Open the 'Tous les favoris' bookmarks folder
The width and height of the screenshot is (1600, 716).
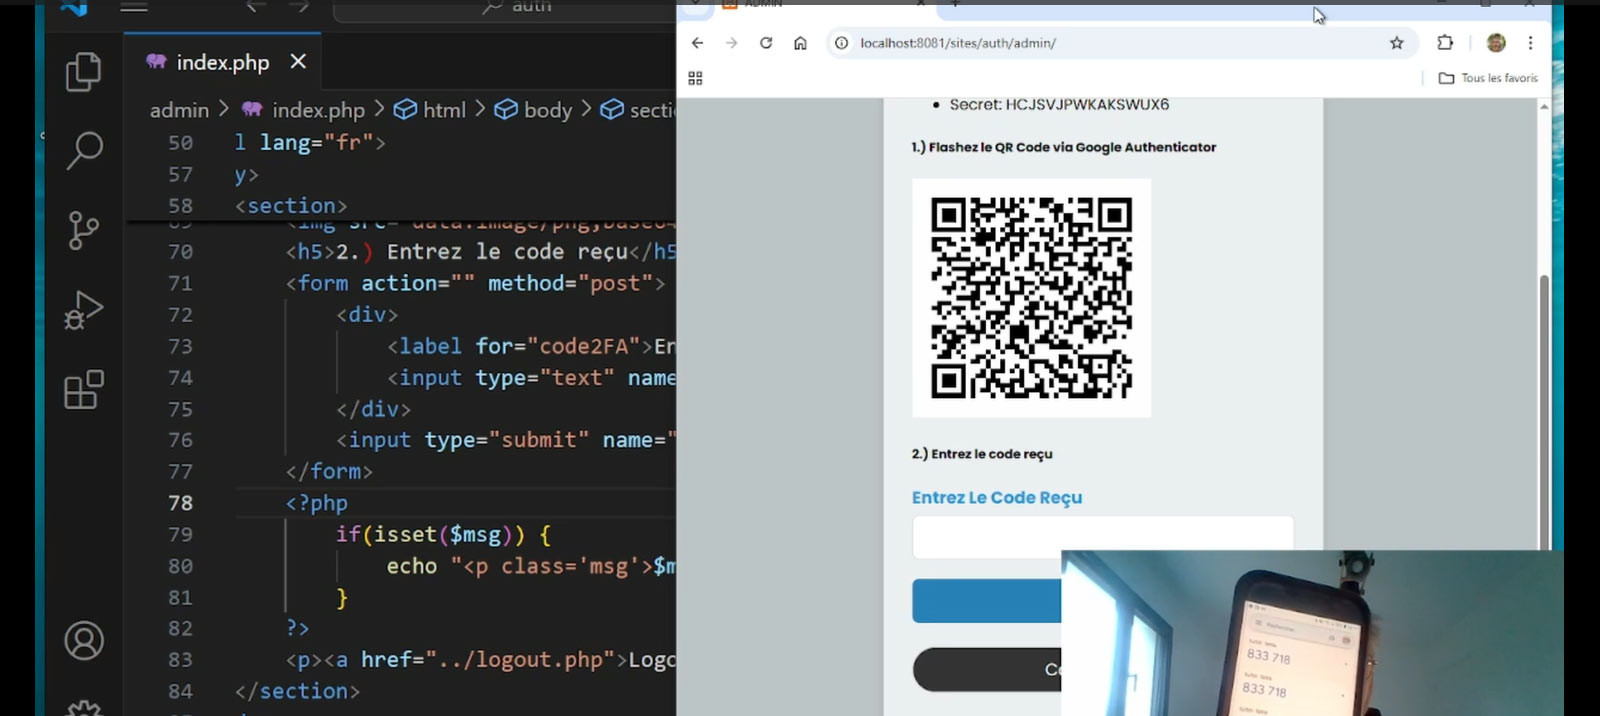1488,78
